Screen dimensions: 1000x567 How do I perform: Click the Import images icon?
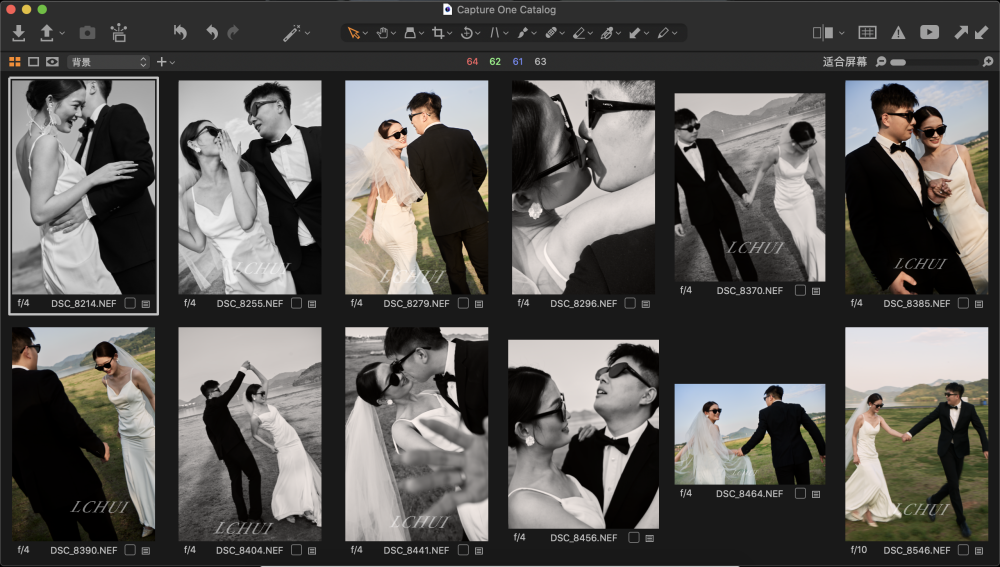click(18, 33)
